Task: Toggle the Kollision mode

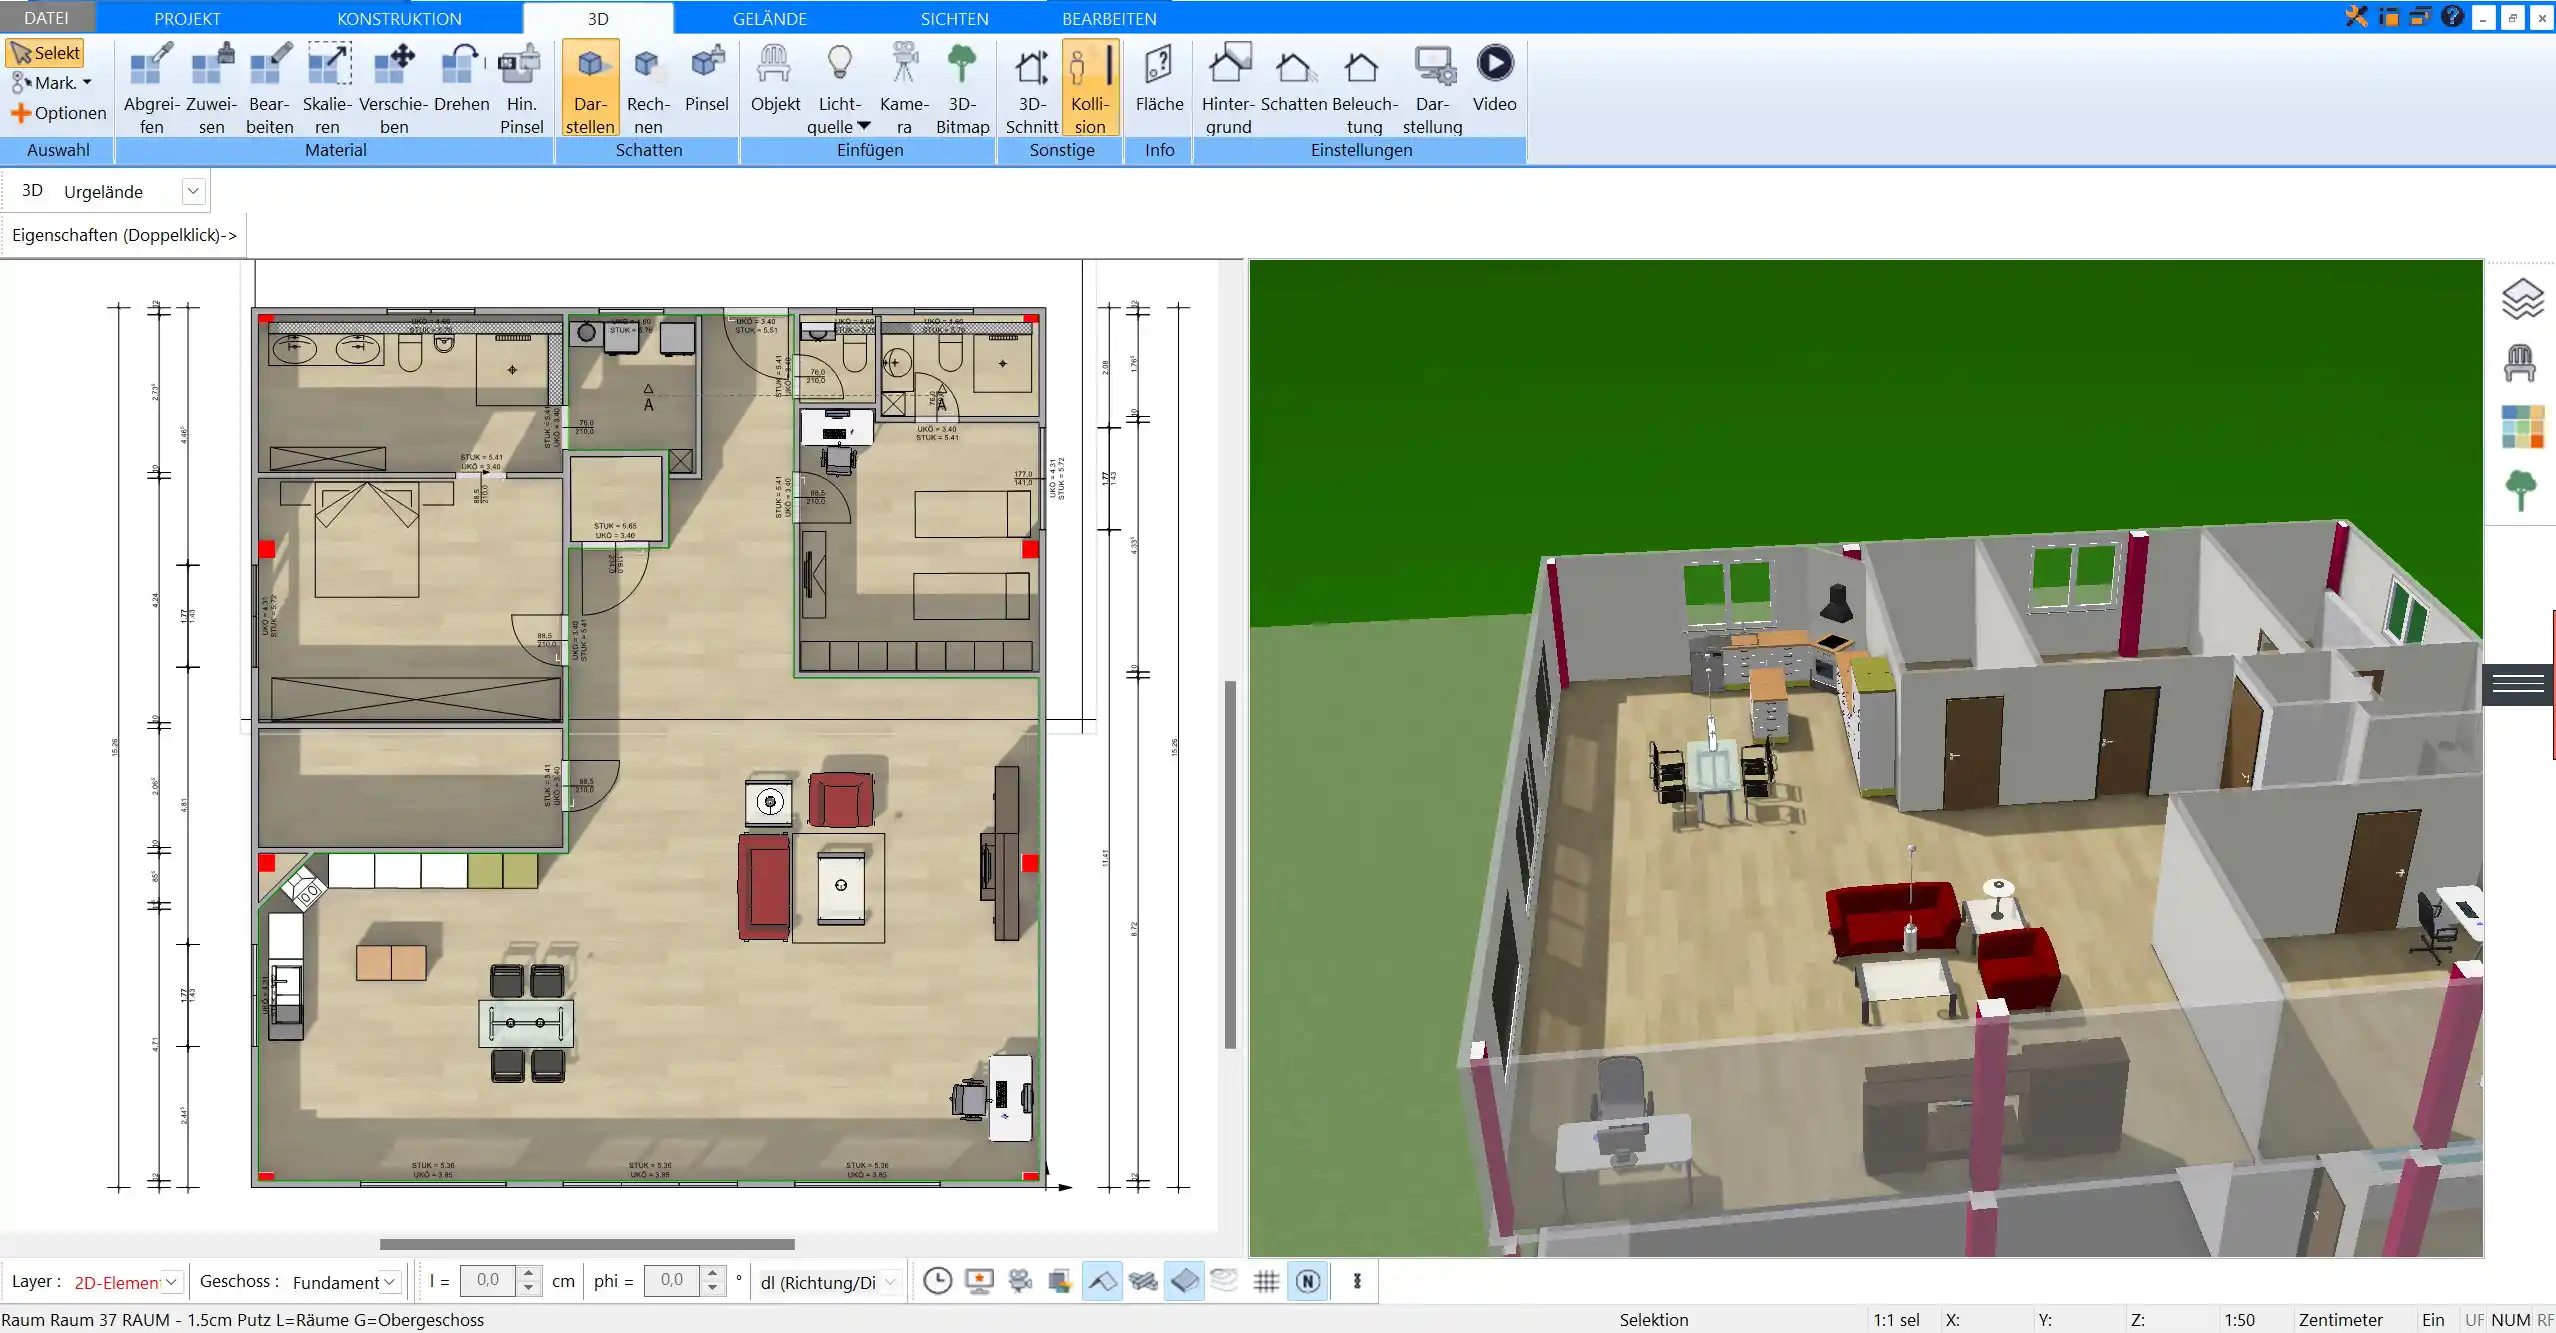Action: [x=1090, y=88]
